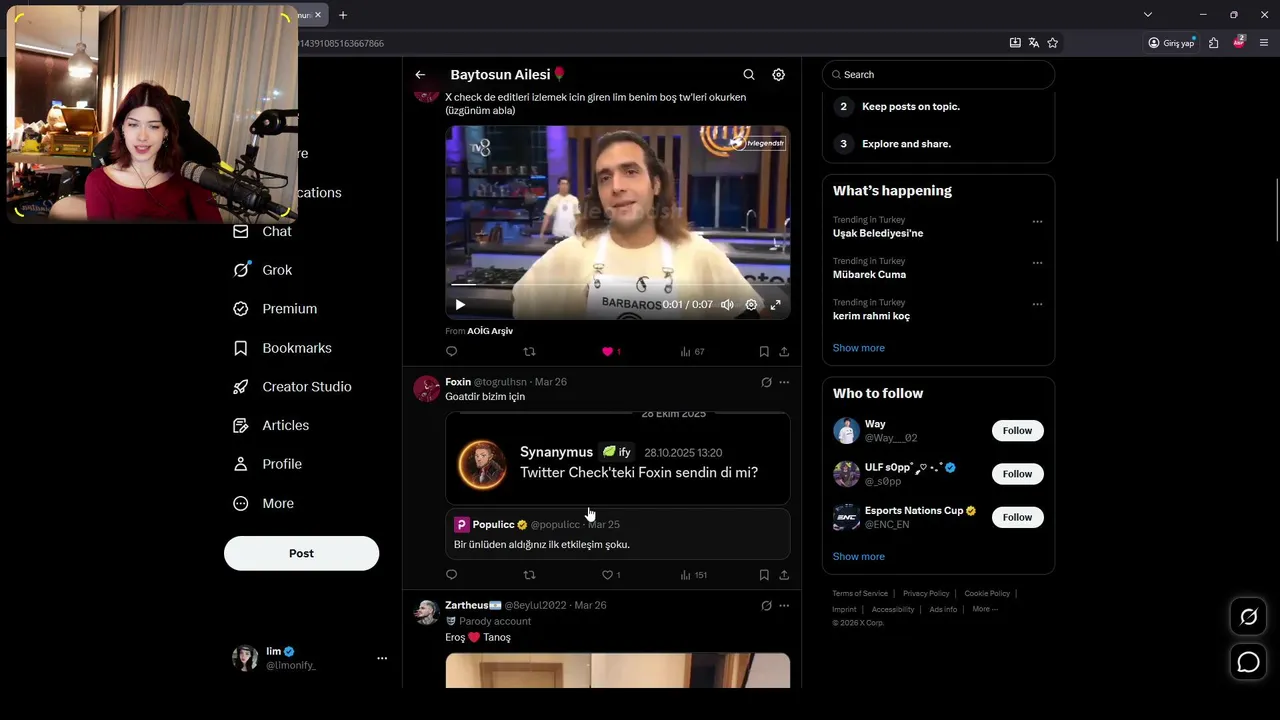
Task: Expand the footer More menu
Action: pyautogui.click(x=985, y=609)
